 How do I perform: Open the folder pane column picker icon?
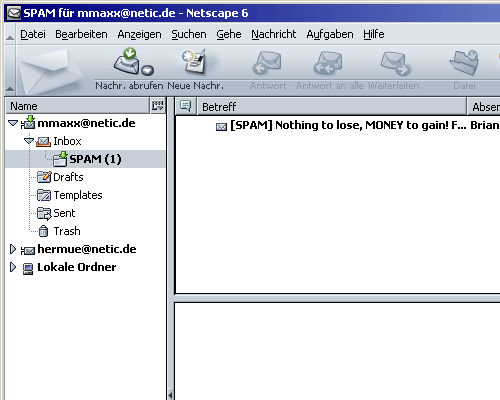point(158,106)
